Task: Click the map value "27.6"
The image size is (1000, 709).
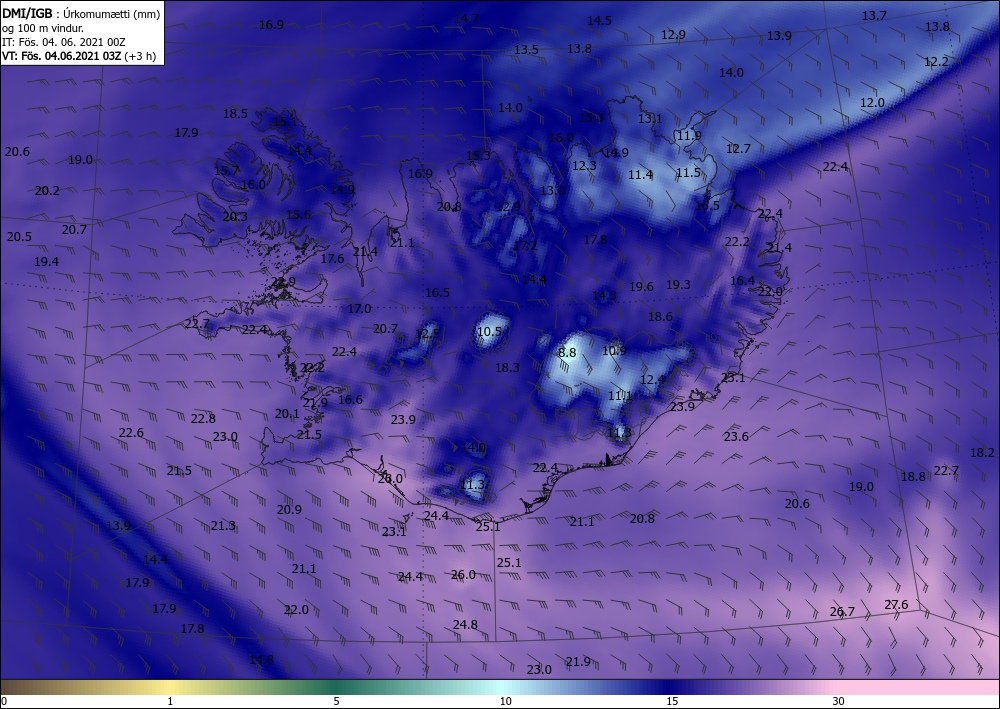Action: tap(896, 604)
